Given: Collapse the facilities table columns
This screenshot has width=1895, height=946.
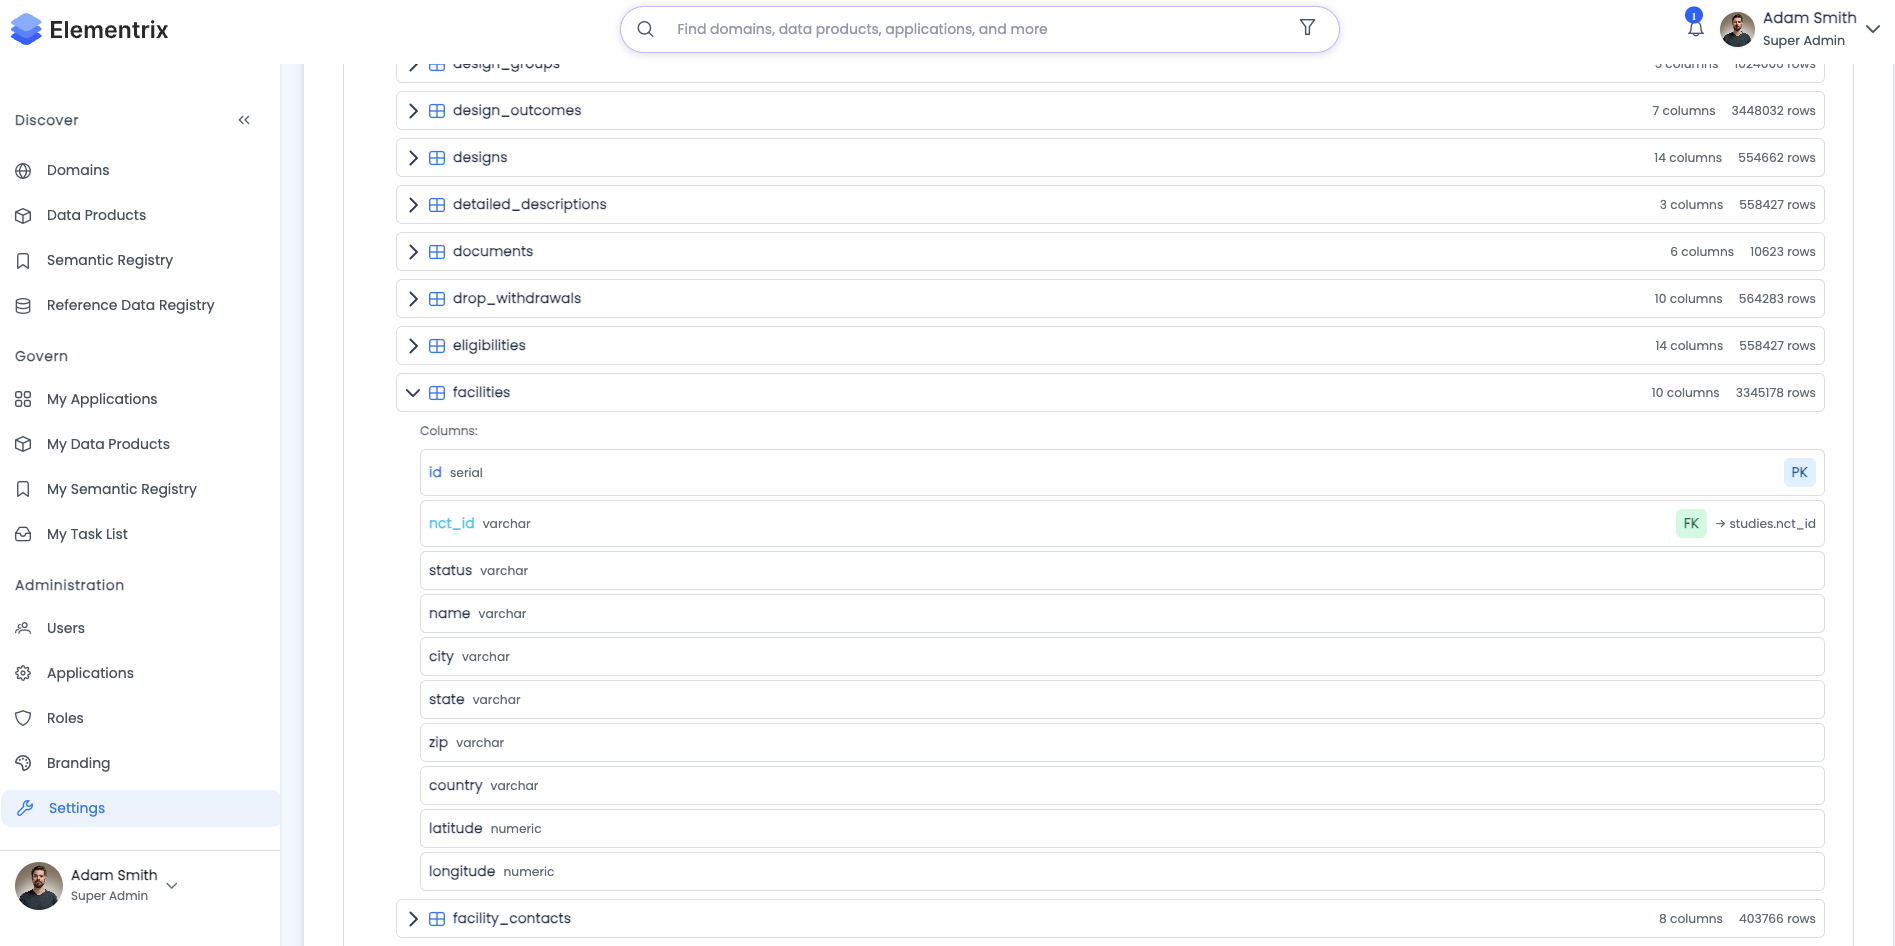Looking at the screenshot, I should coord(413,392).
